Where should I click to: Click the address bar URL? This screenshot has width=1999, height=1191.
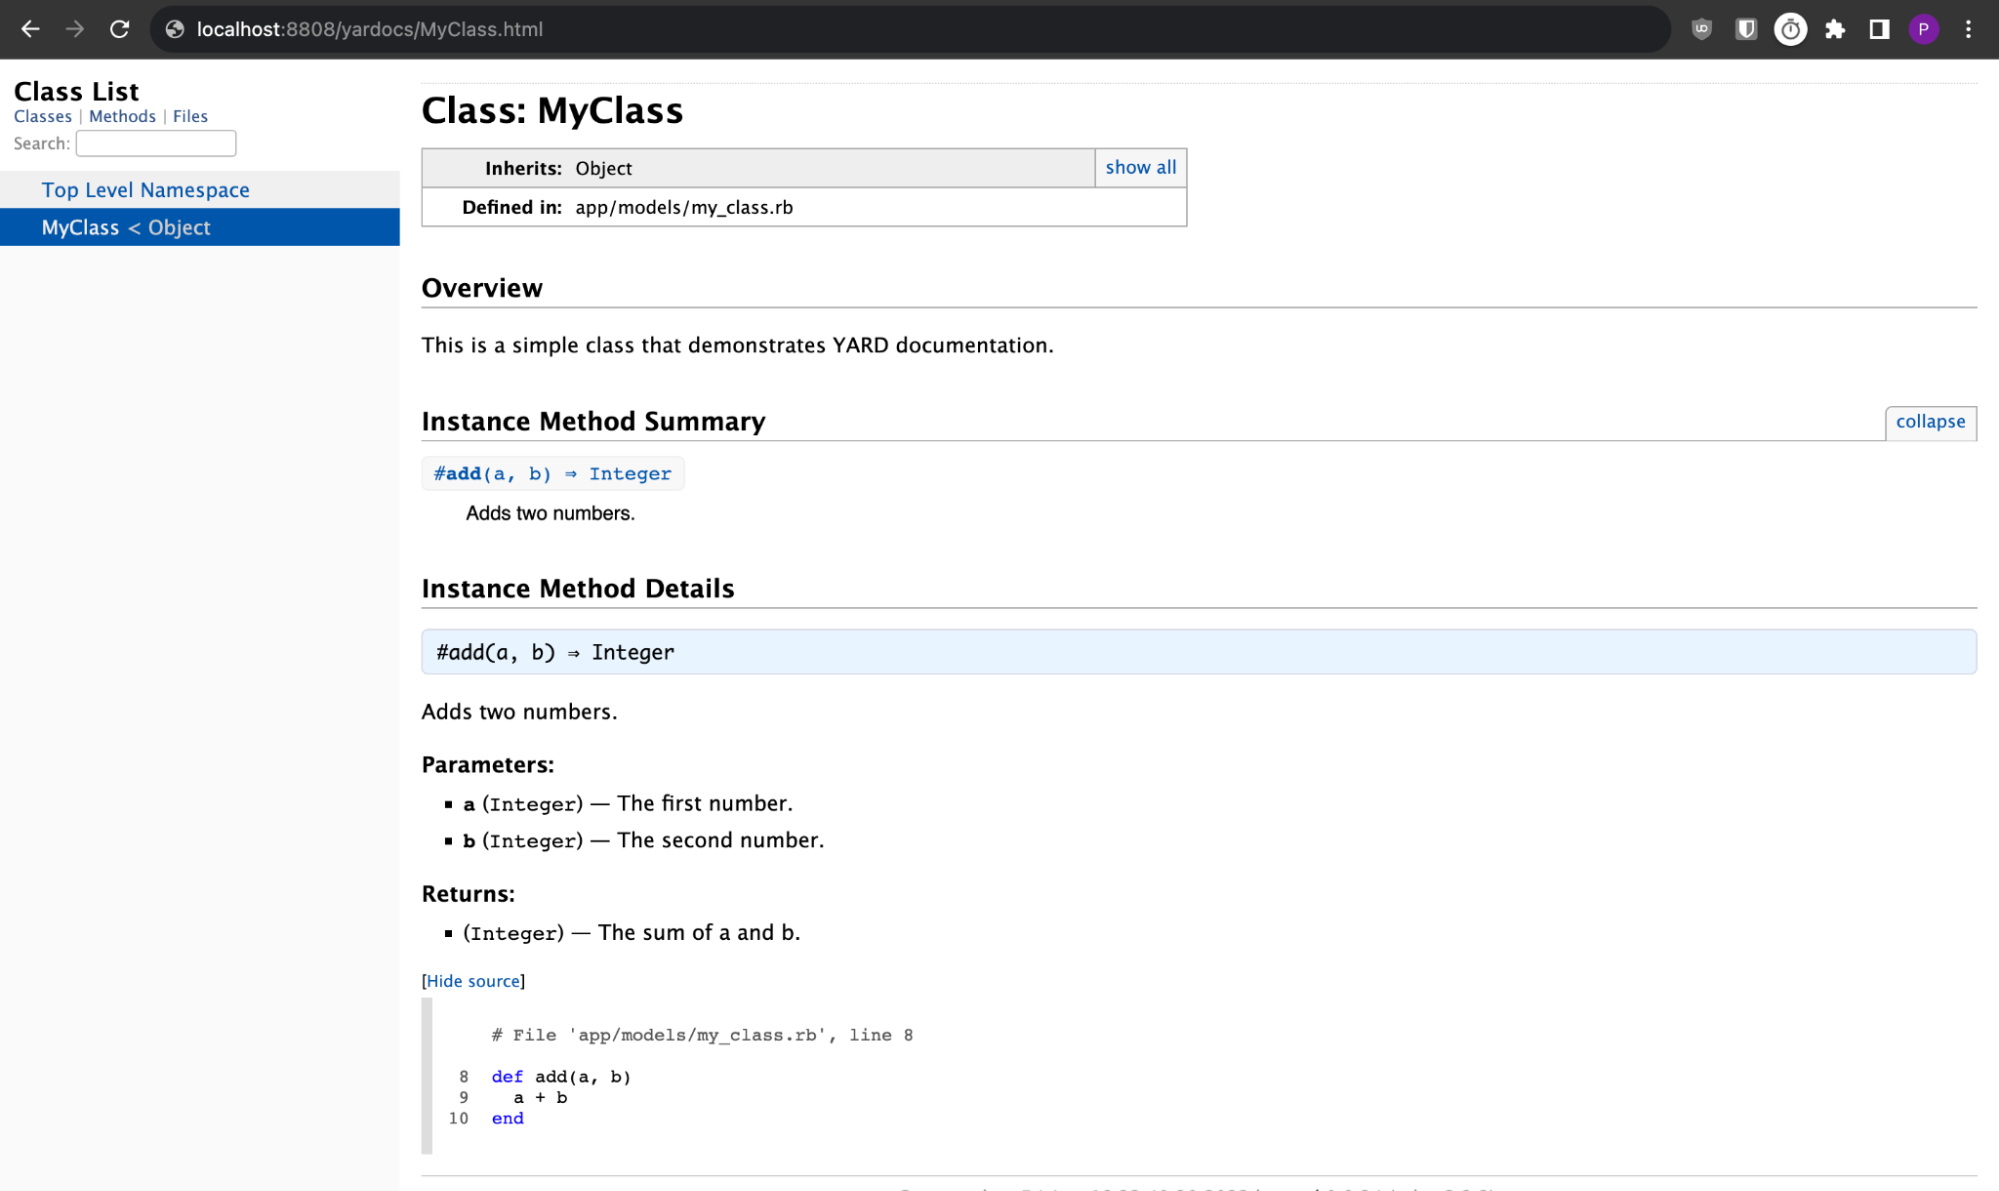(370, 29)
